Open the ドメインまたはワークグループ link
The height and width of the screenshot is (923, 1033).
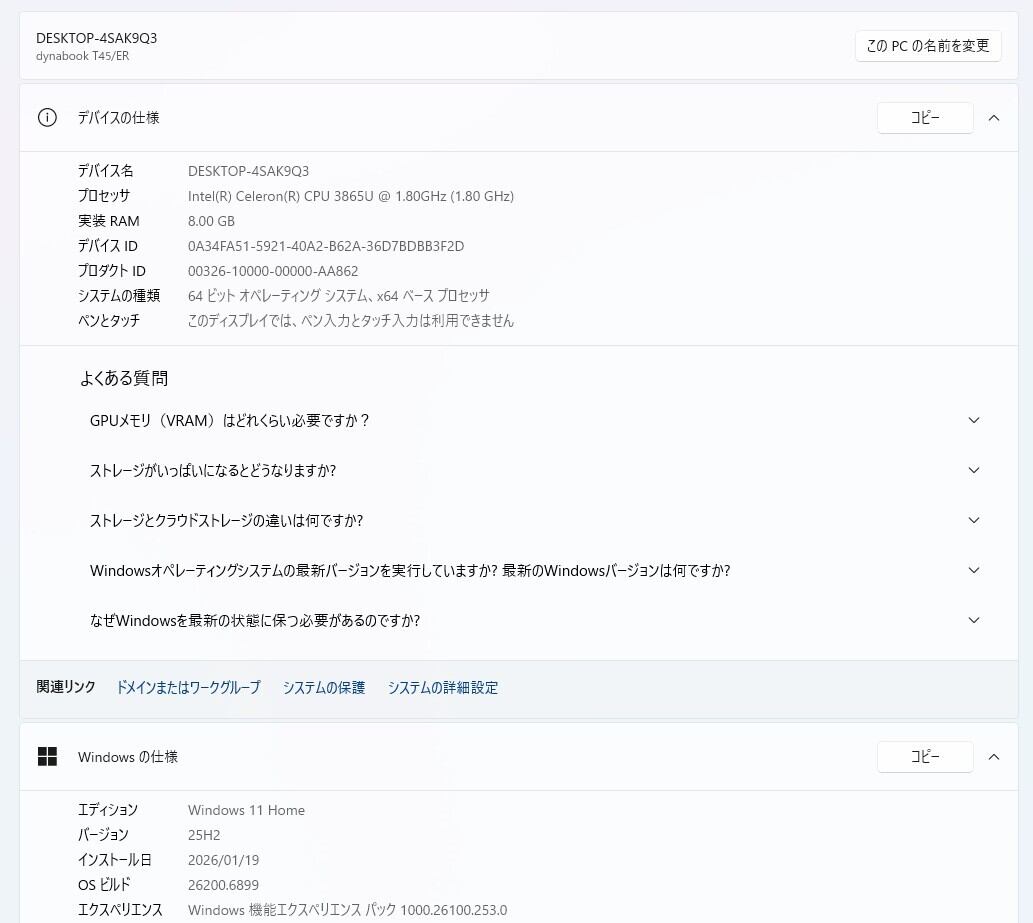pos(188,688)
